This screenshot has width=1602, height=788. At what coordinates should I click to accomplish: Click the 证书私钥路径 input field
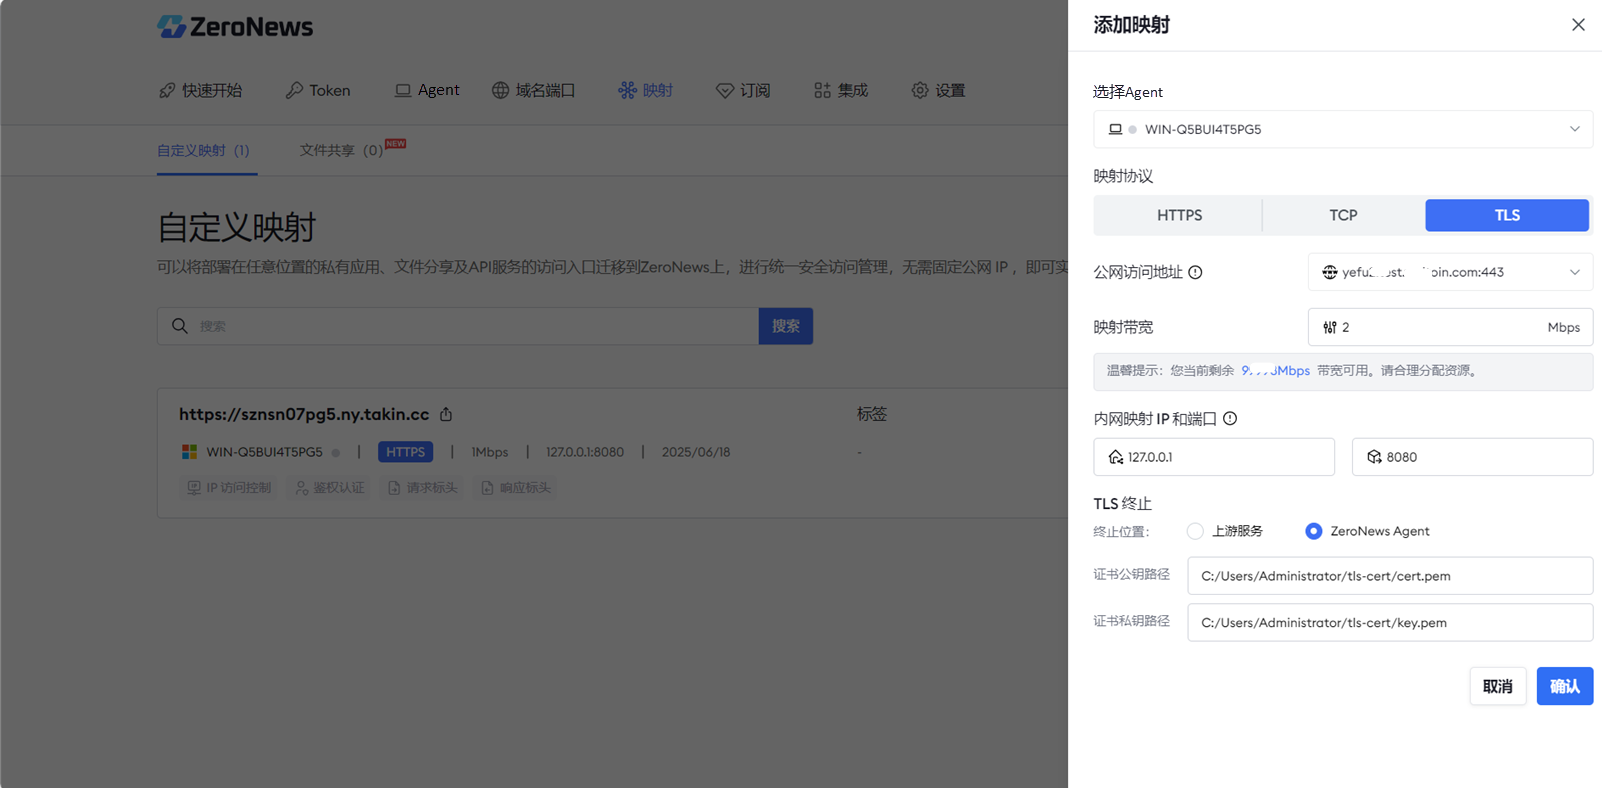pos(1390,622)
